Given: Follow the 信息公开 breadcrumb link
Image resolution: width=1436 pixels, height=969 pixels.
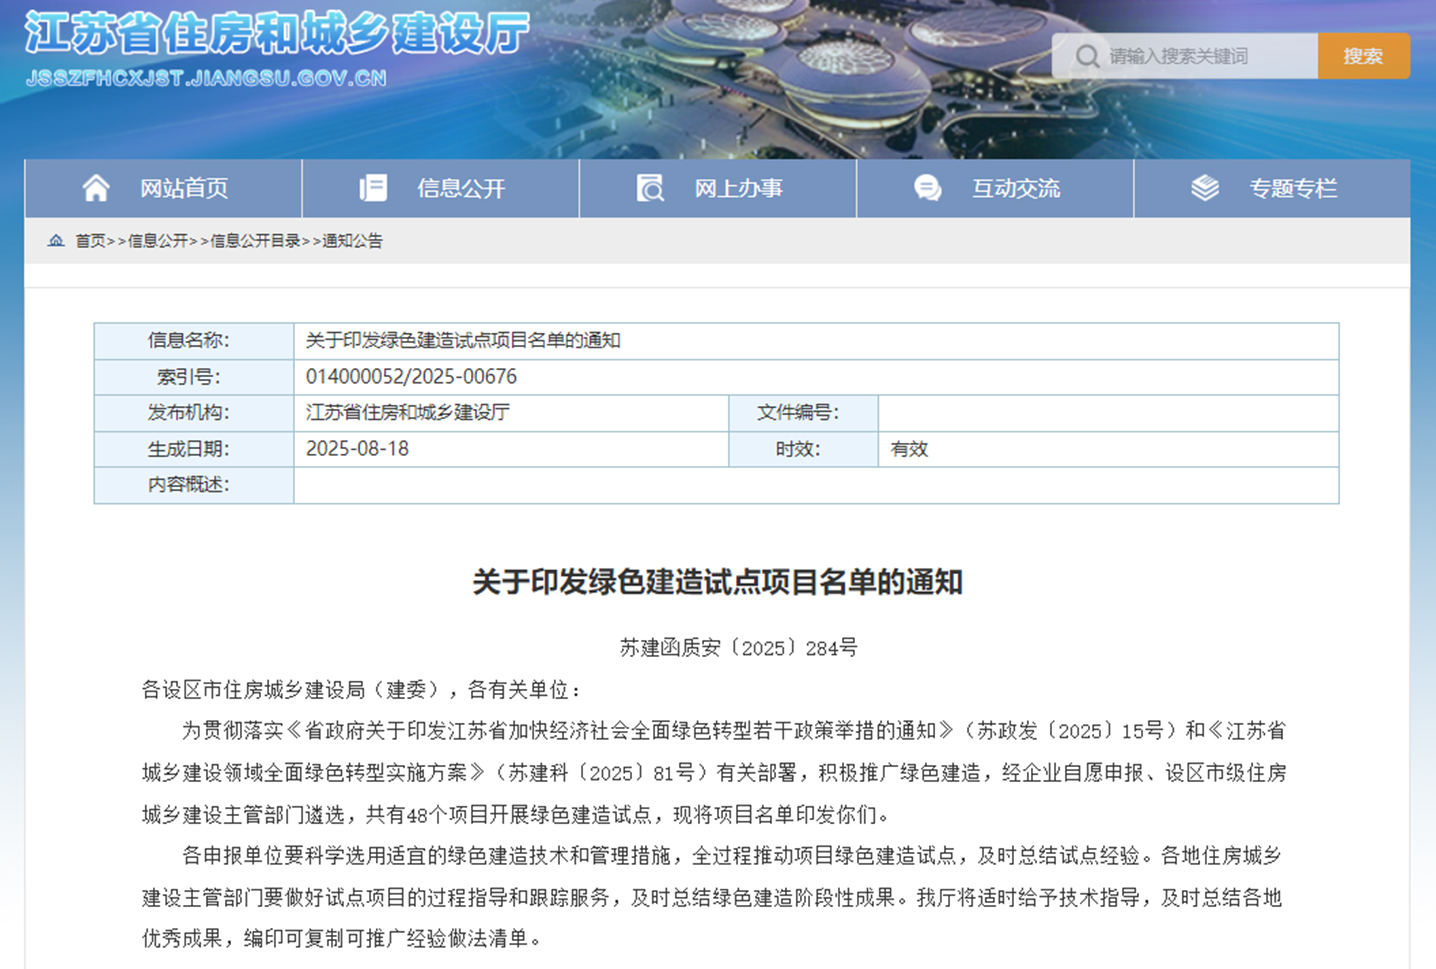Looking at the screenshot, I should 158,241.
